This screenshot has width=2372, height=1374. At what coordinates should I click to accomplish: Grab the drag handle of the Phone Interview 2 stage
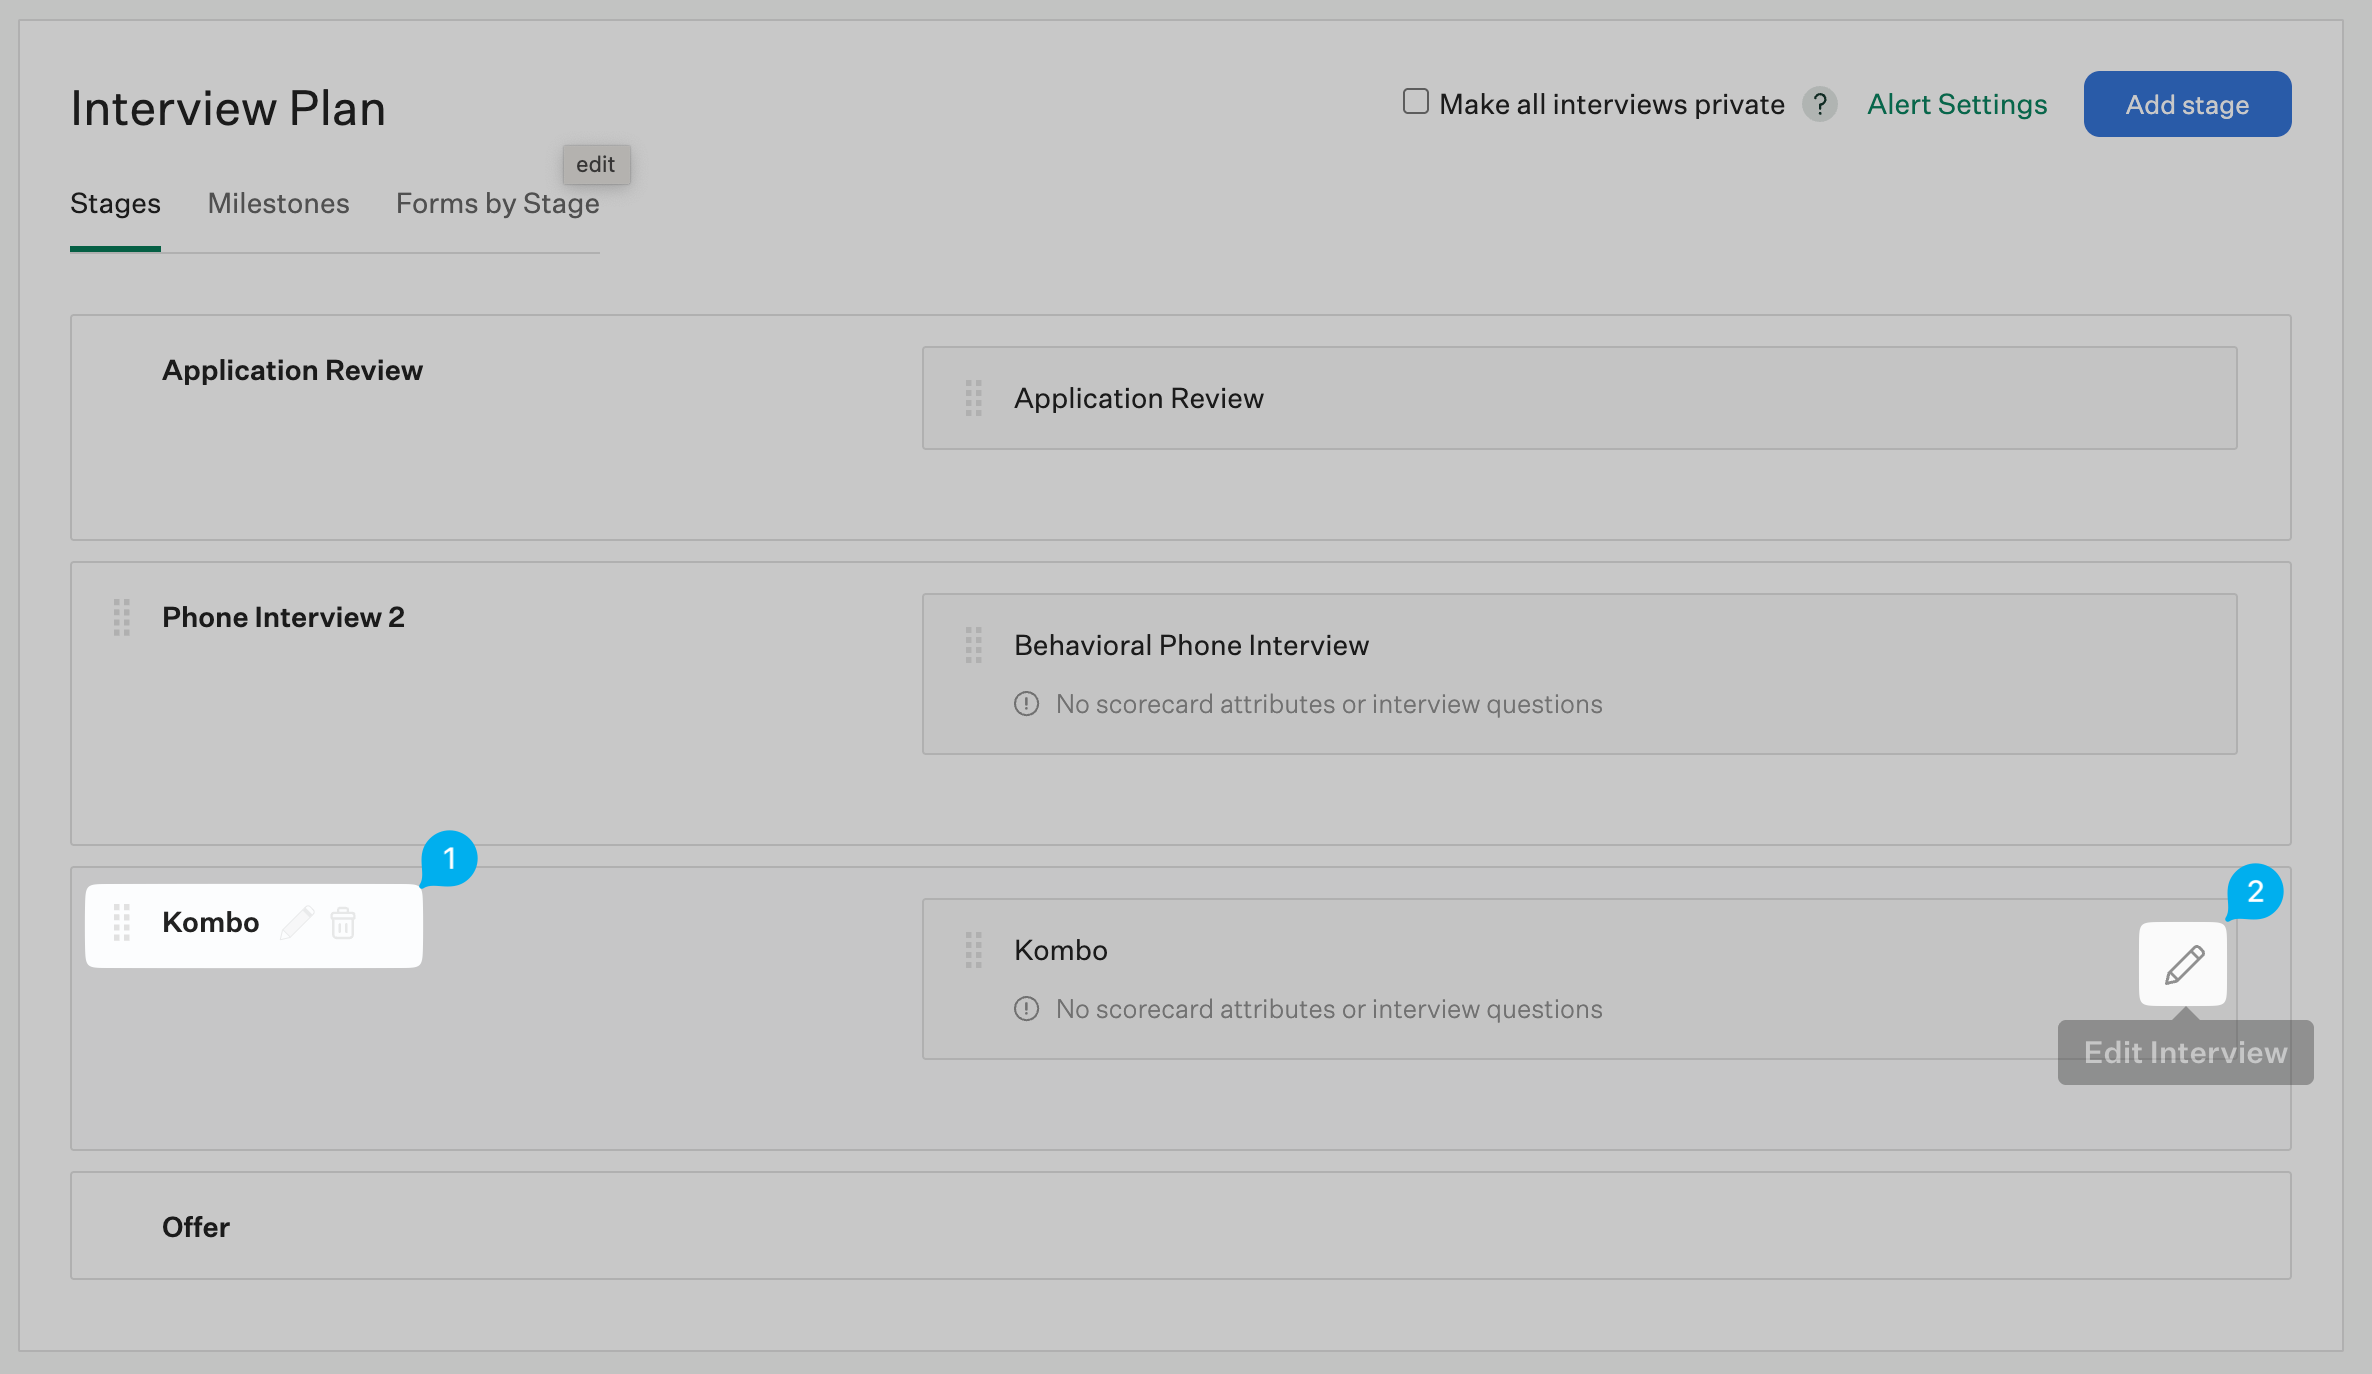122,618
